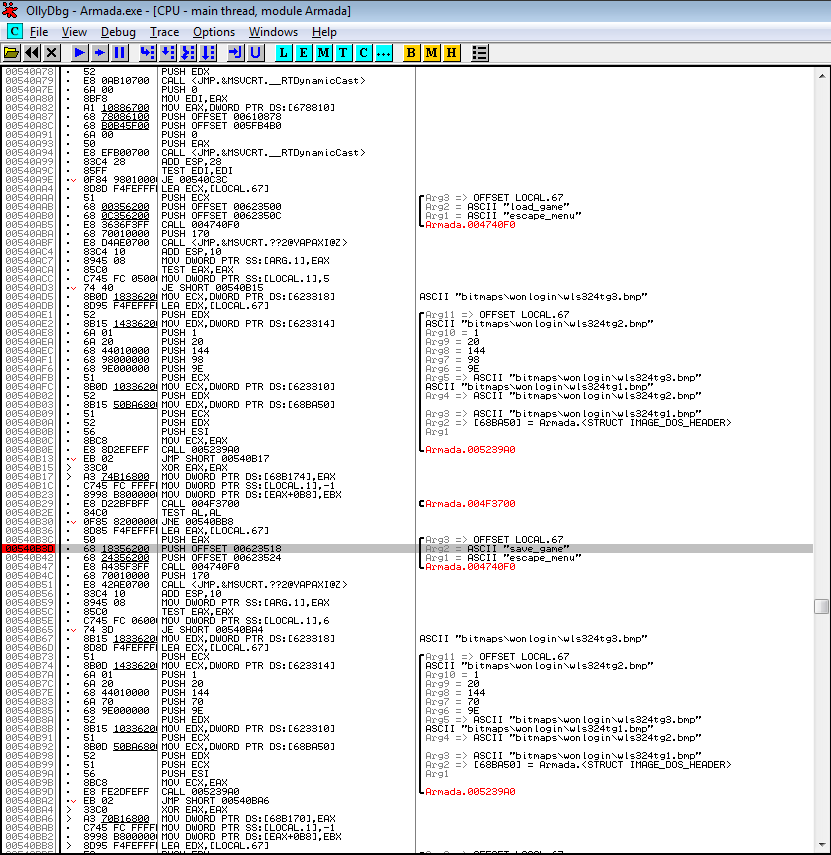831x855 pixels.
Task: Click the Armada.004F3700 comment
Action: coord(470,503)
